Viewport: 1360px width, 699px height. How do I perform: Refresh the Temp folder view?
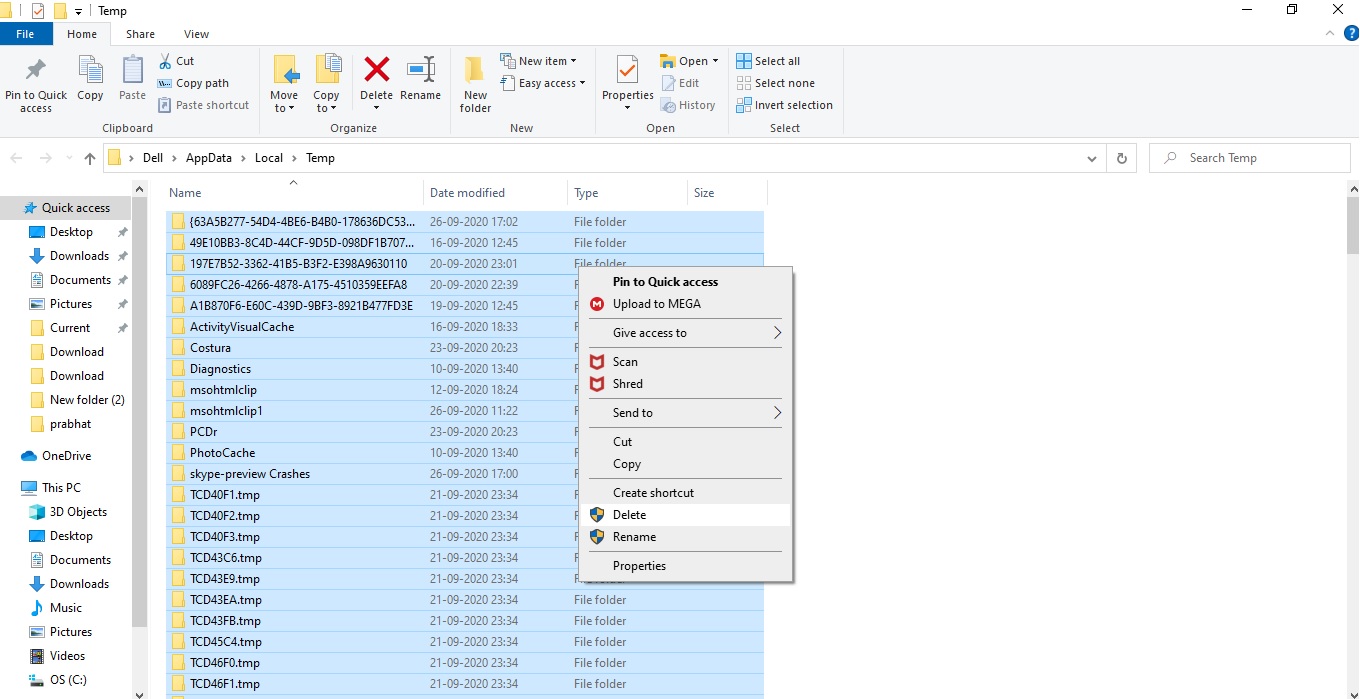pyautogui.click(x=1121, y=158)
